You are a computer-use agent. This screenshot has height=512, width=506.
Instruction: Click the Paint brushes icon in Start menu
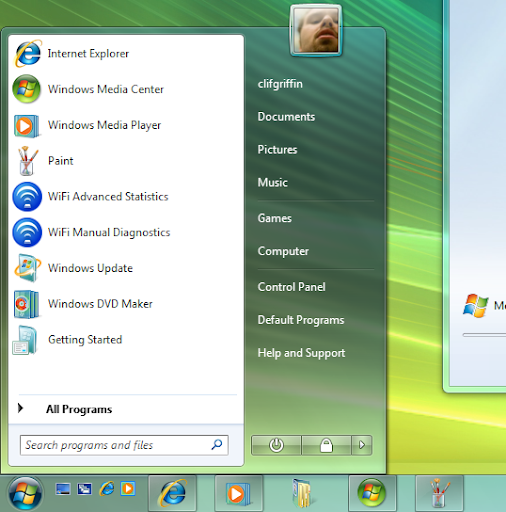tap(27, 161)
